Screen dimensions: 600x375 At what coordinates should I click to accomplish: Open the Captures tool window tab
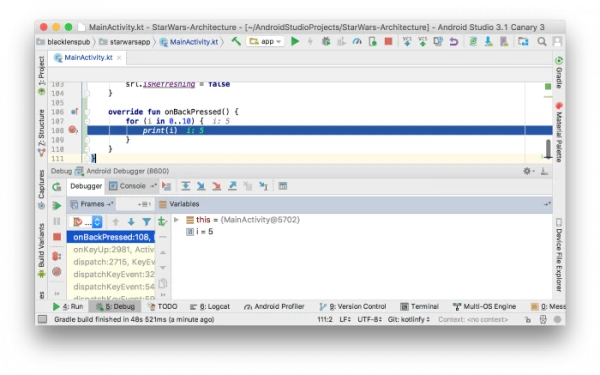coord(41,189)
